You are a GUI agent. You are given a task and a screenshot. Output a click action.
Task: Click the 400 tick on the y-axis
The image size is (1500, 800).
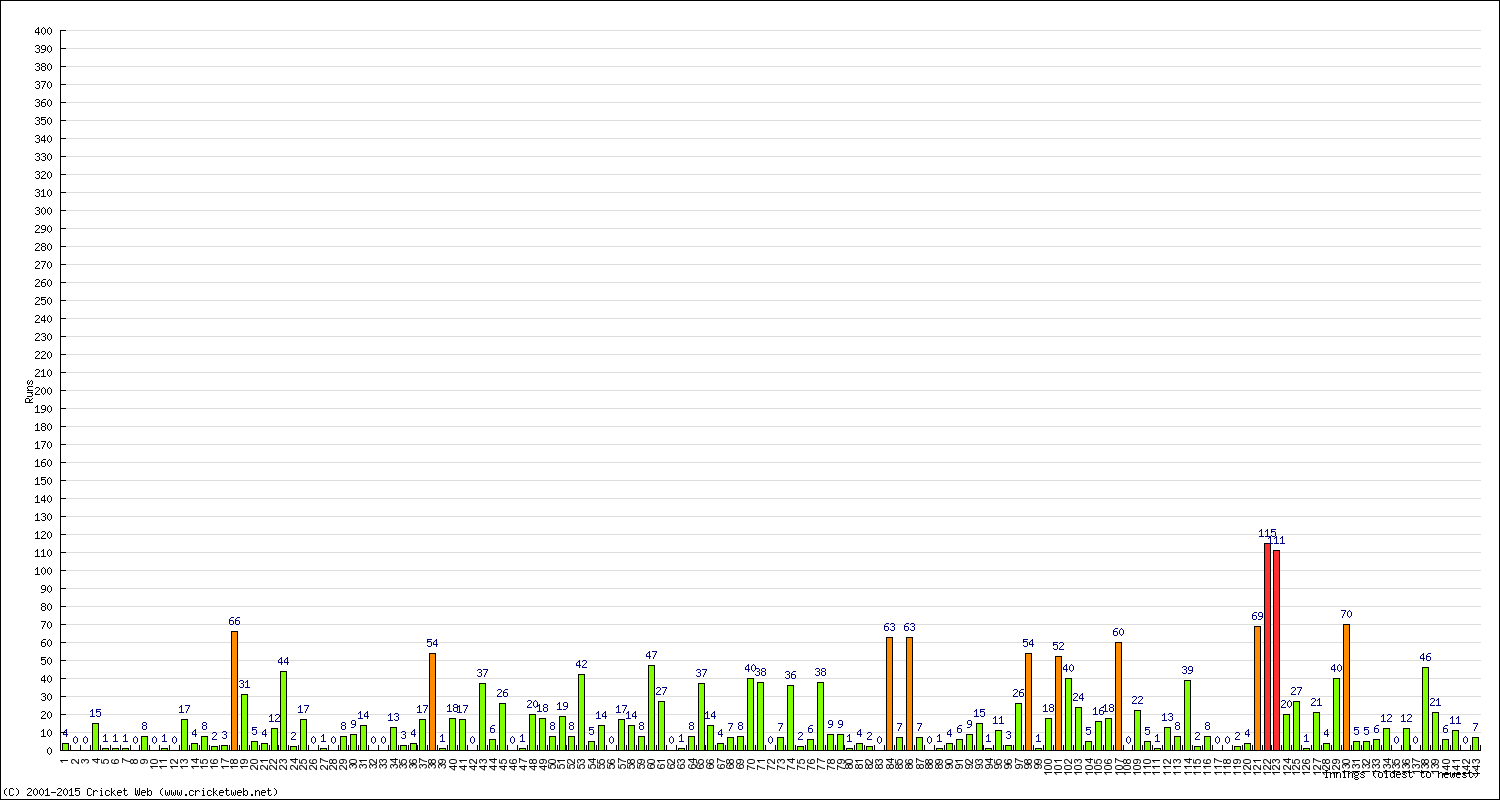(x=43, y=31)
